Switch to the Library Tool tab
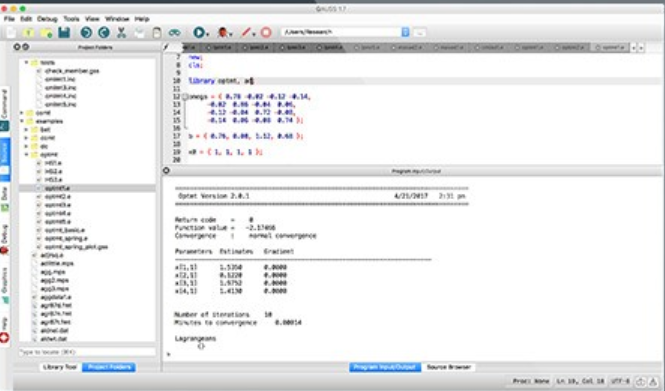The width and height of the screenshot is (665, 391). pyautogui.click(x=60, y=367)
